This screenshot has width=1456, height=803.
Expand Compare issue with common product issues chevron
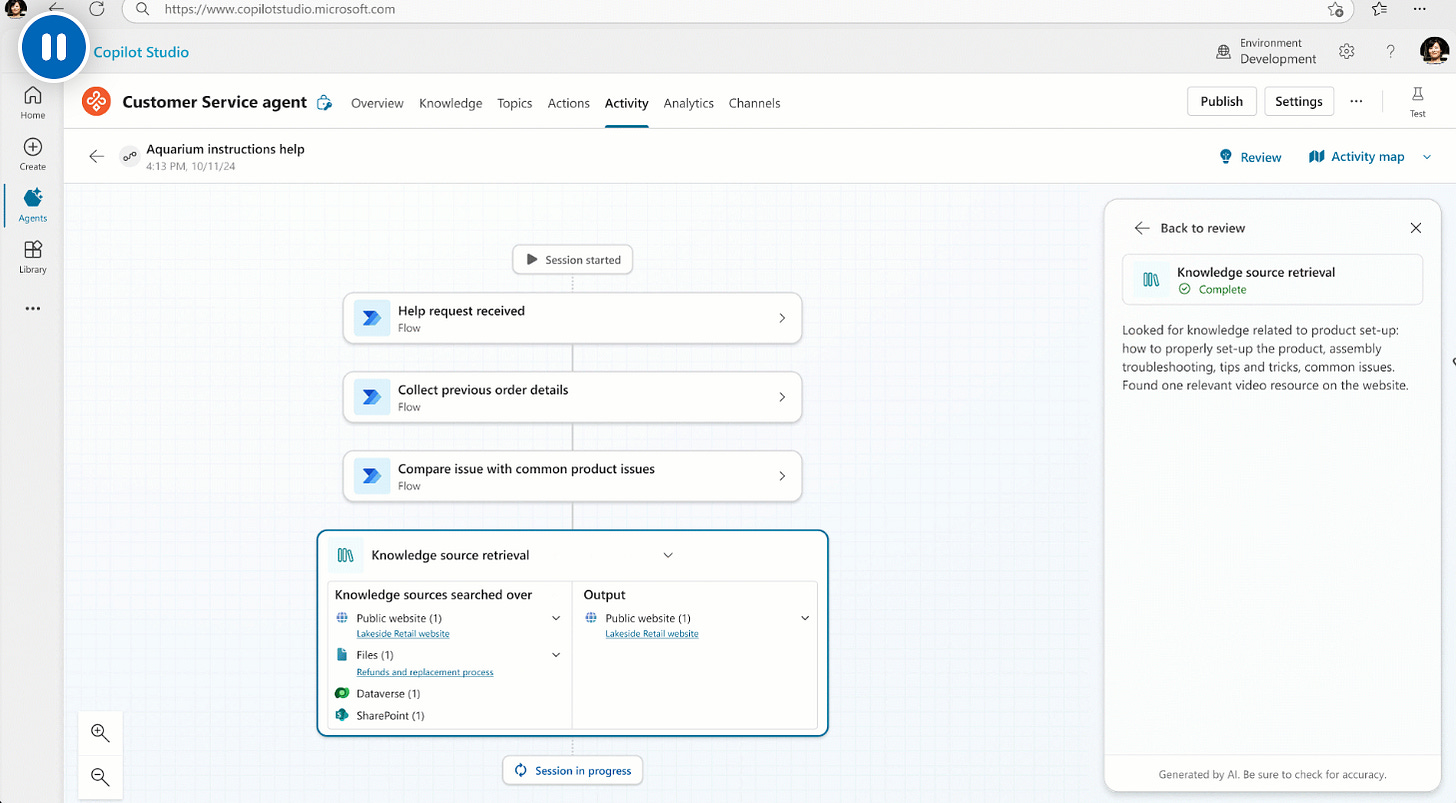coord(782,476)
